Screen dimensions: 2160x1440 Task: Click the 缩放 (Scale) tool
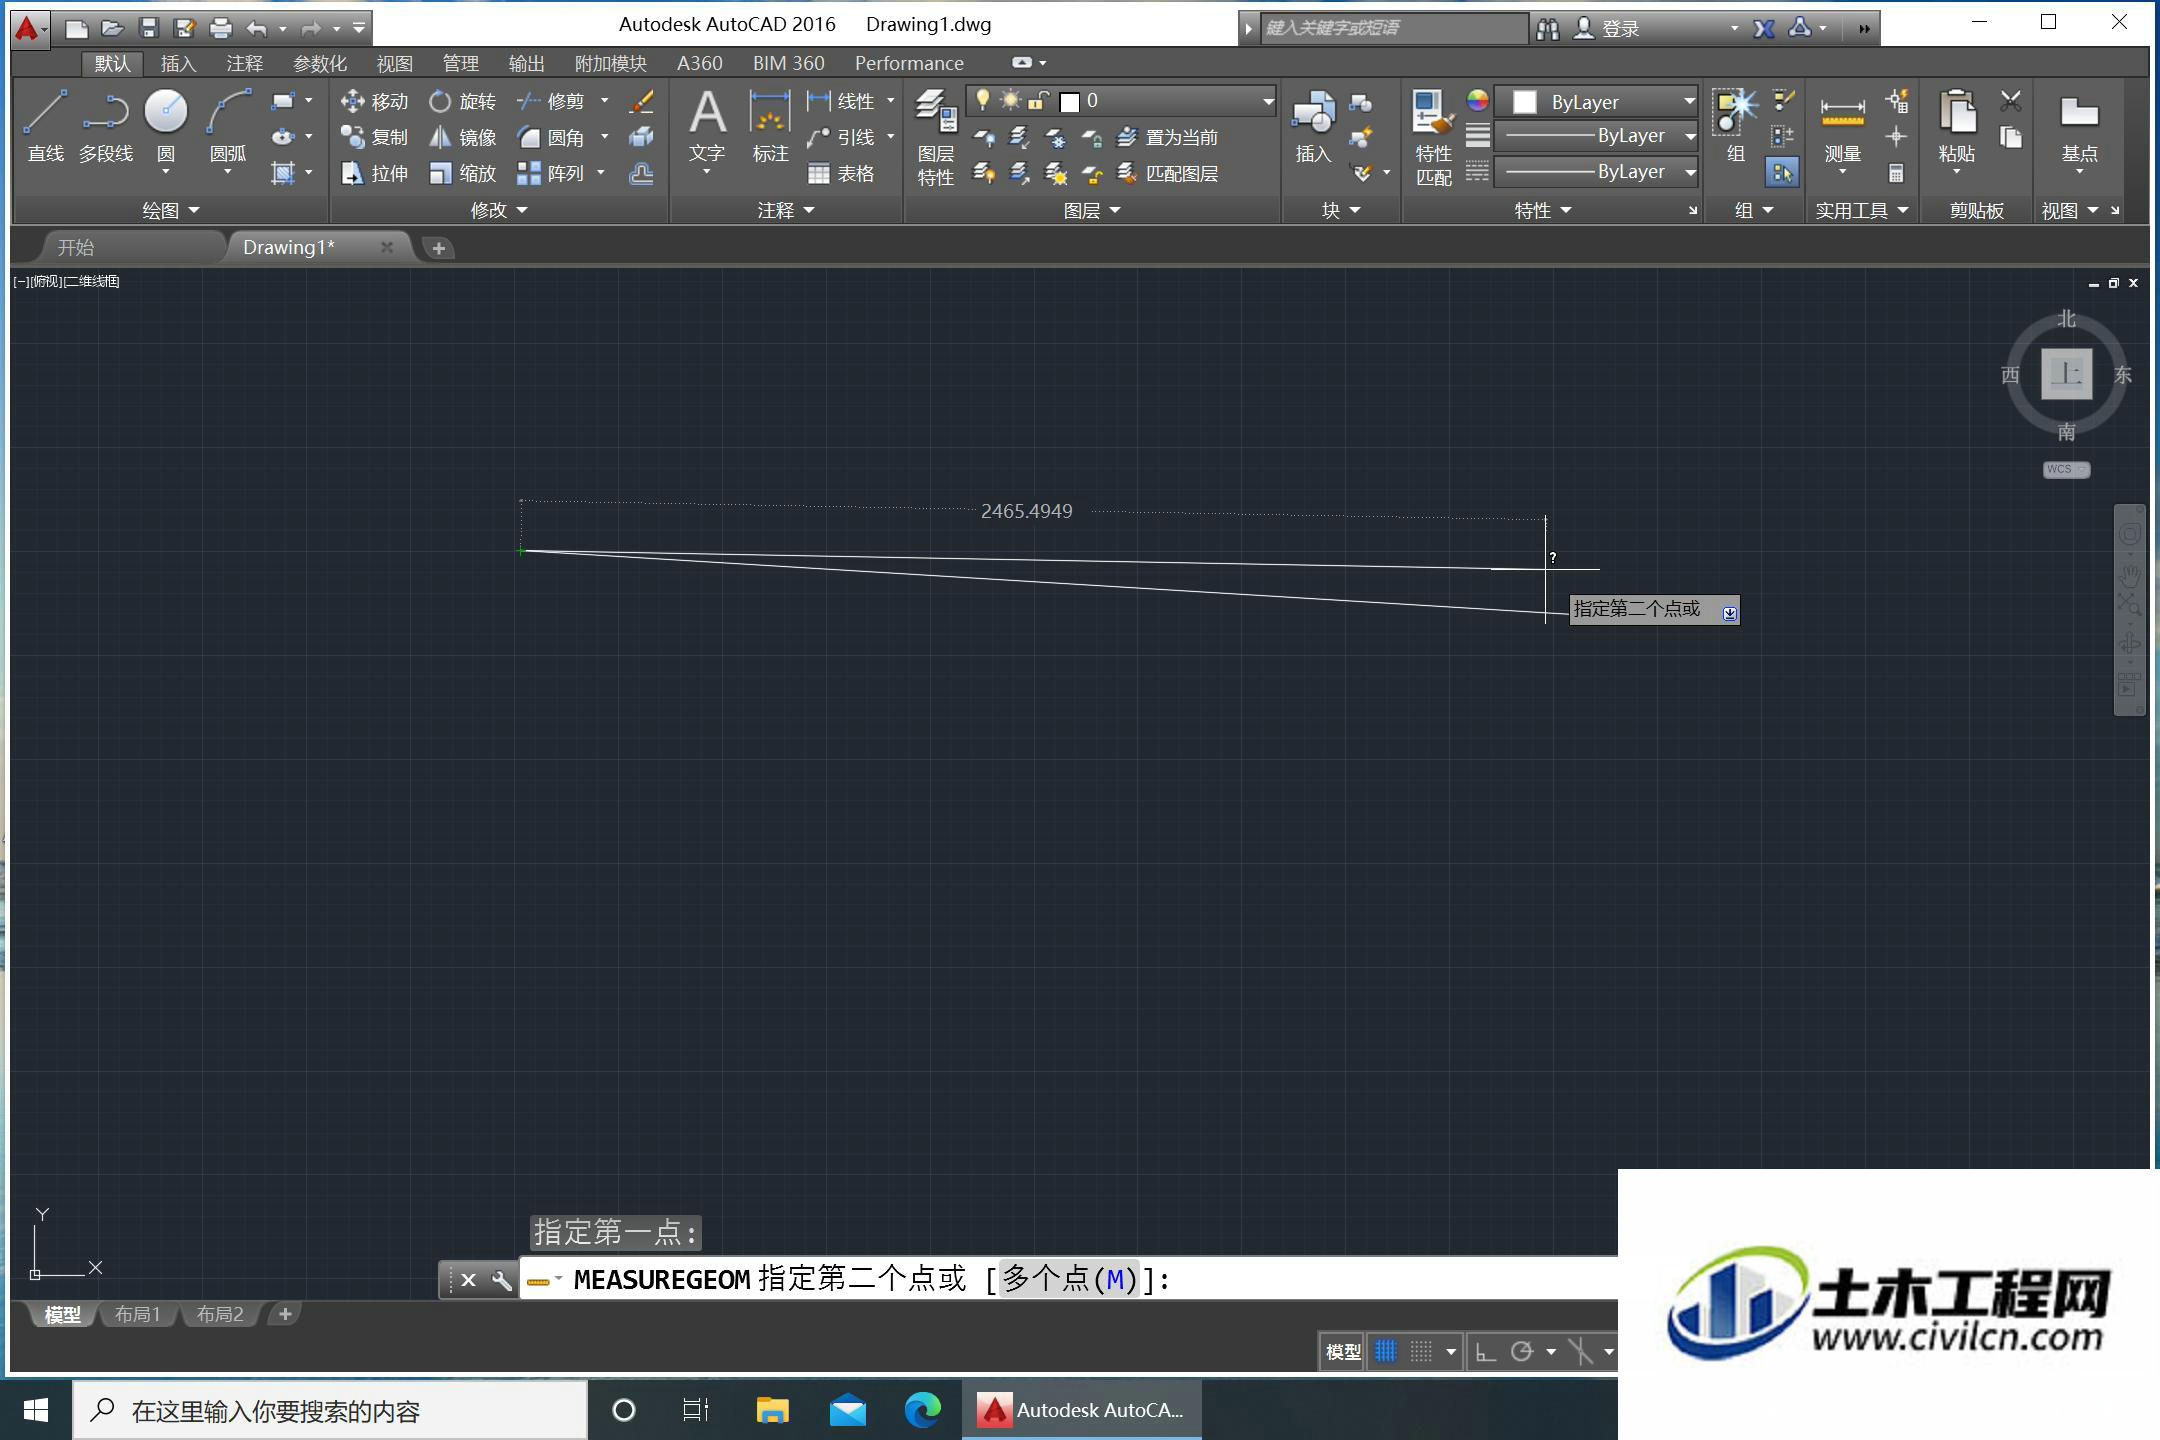(x=462, y=173)
